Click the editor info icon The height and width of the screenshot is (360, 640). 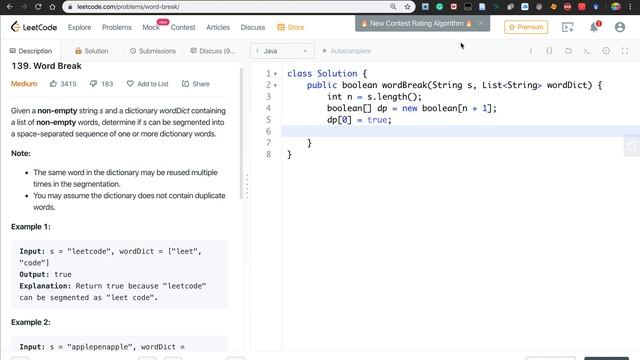coord(531,51)
